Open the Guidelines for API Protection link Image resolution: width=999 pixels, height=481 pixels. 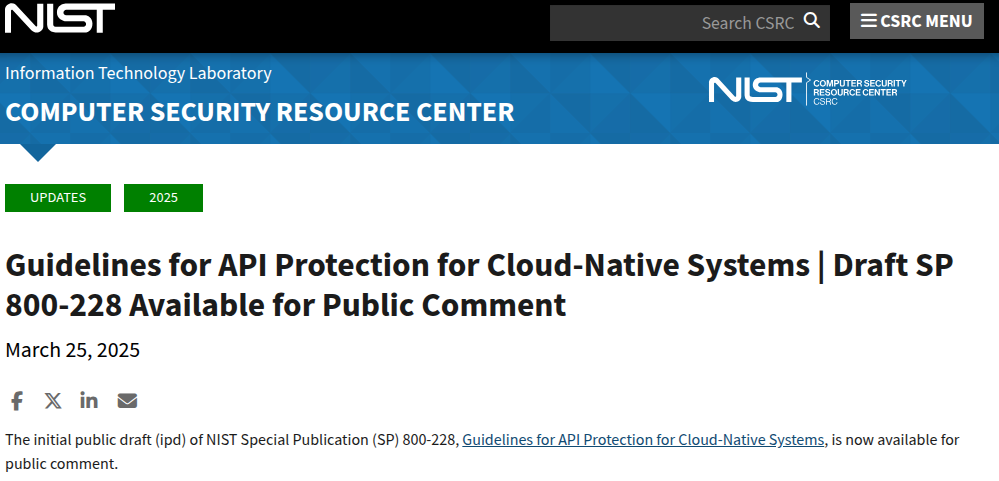(643, 440)
